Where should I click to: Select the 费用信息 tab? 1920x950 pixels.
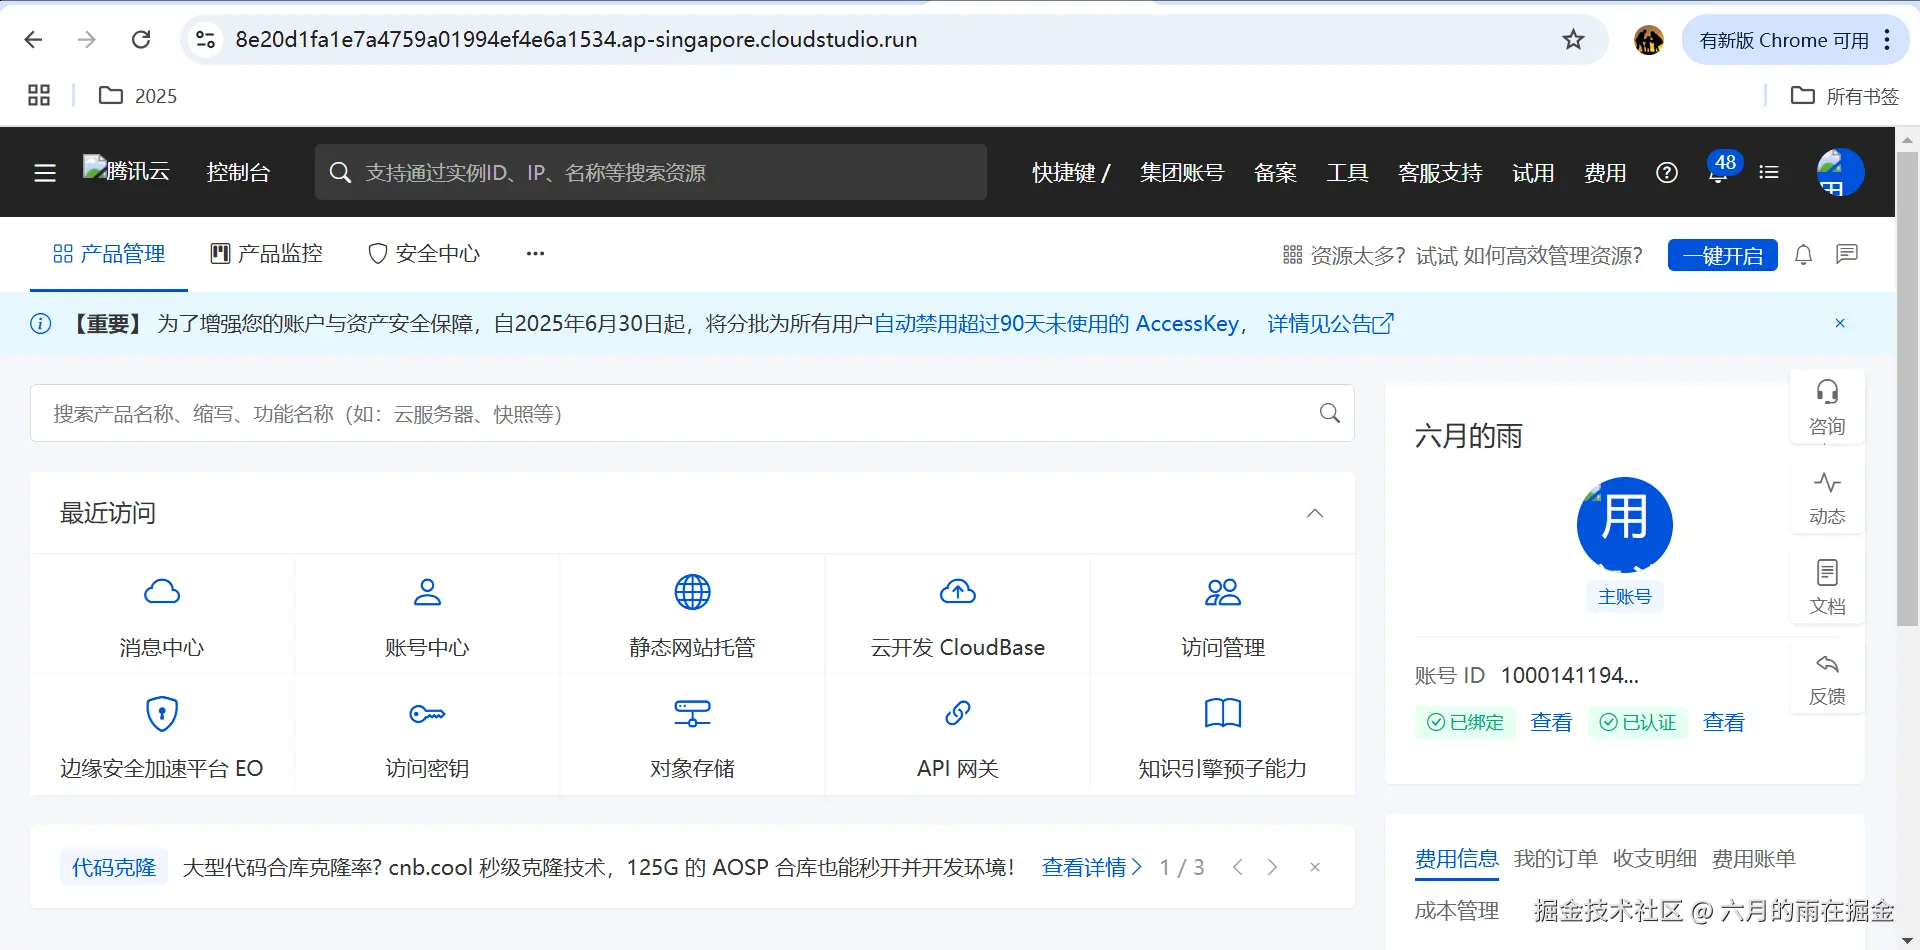click(x=1456, y=859)
